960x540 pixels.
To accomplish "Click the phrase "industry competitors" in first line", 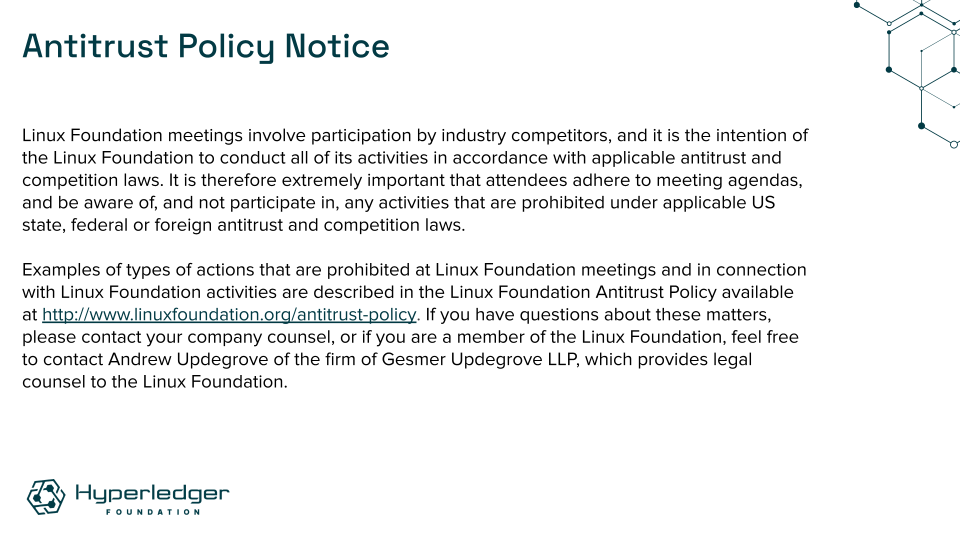I will pyautogui.click(x=525, y=135).
